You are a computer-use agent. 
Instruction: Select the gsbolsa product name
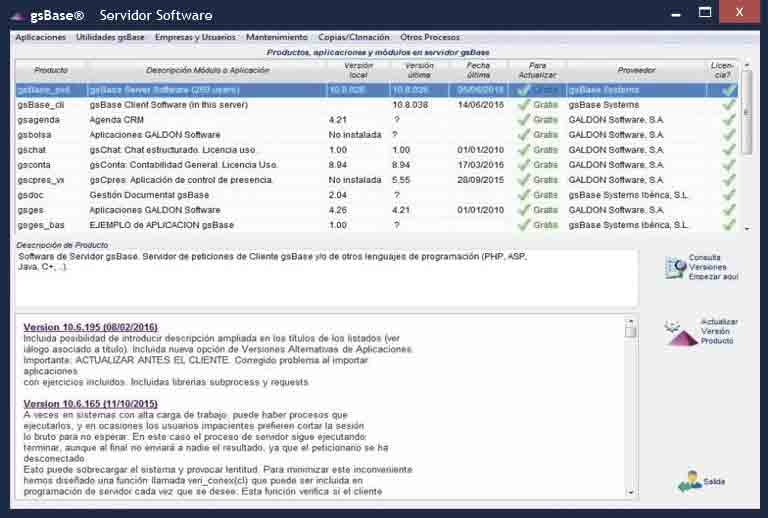pyautogui.click(x=34, y=135)
